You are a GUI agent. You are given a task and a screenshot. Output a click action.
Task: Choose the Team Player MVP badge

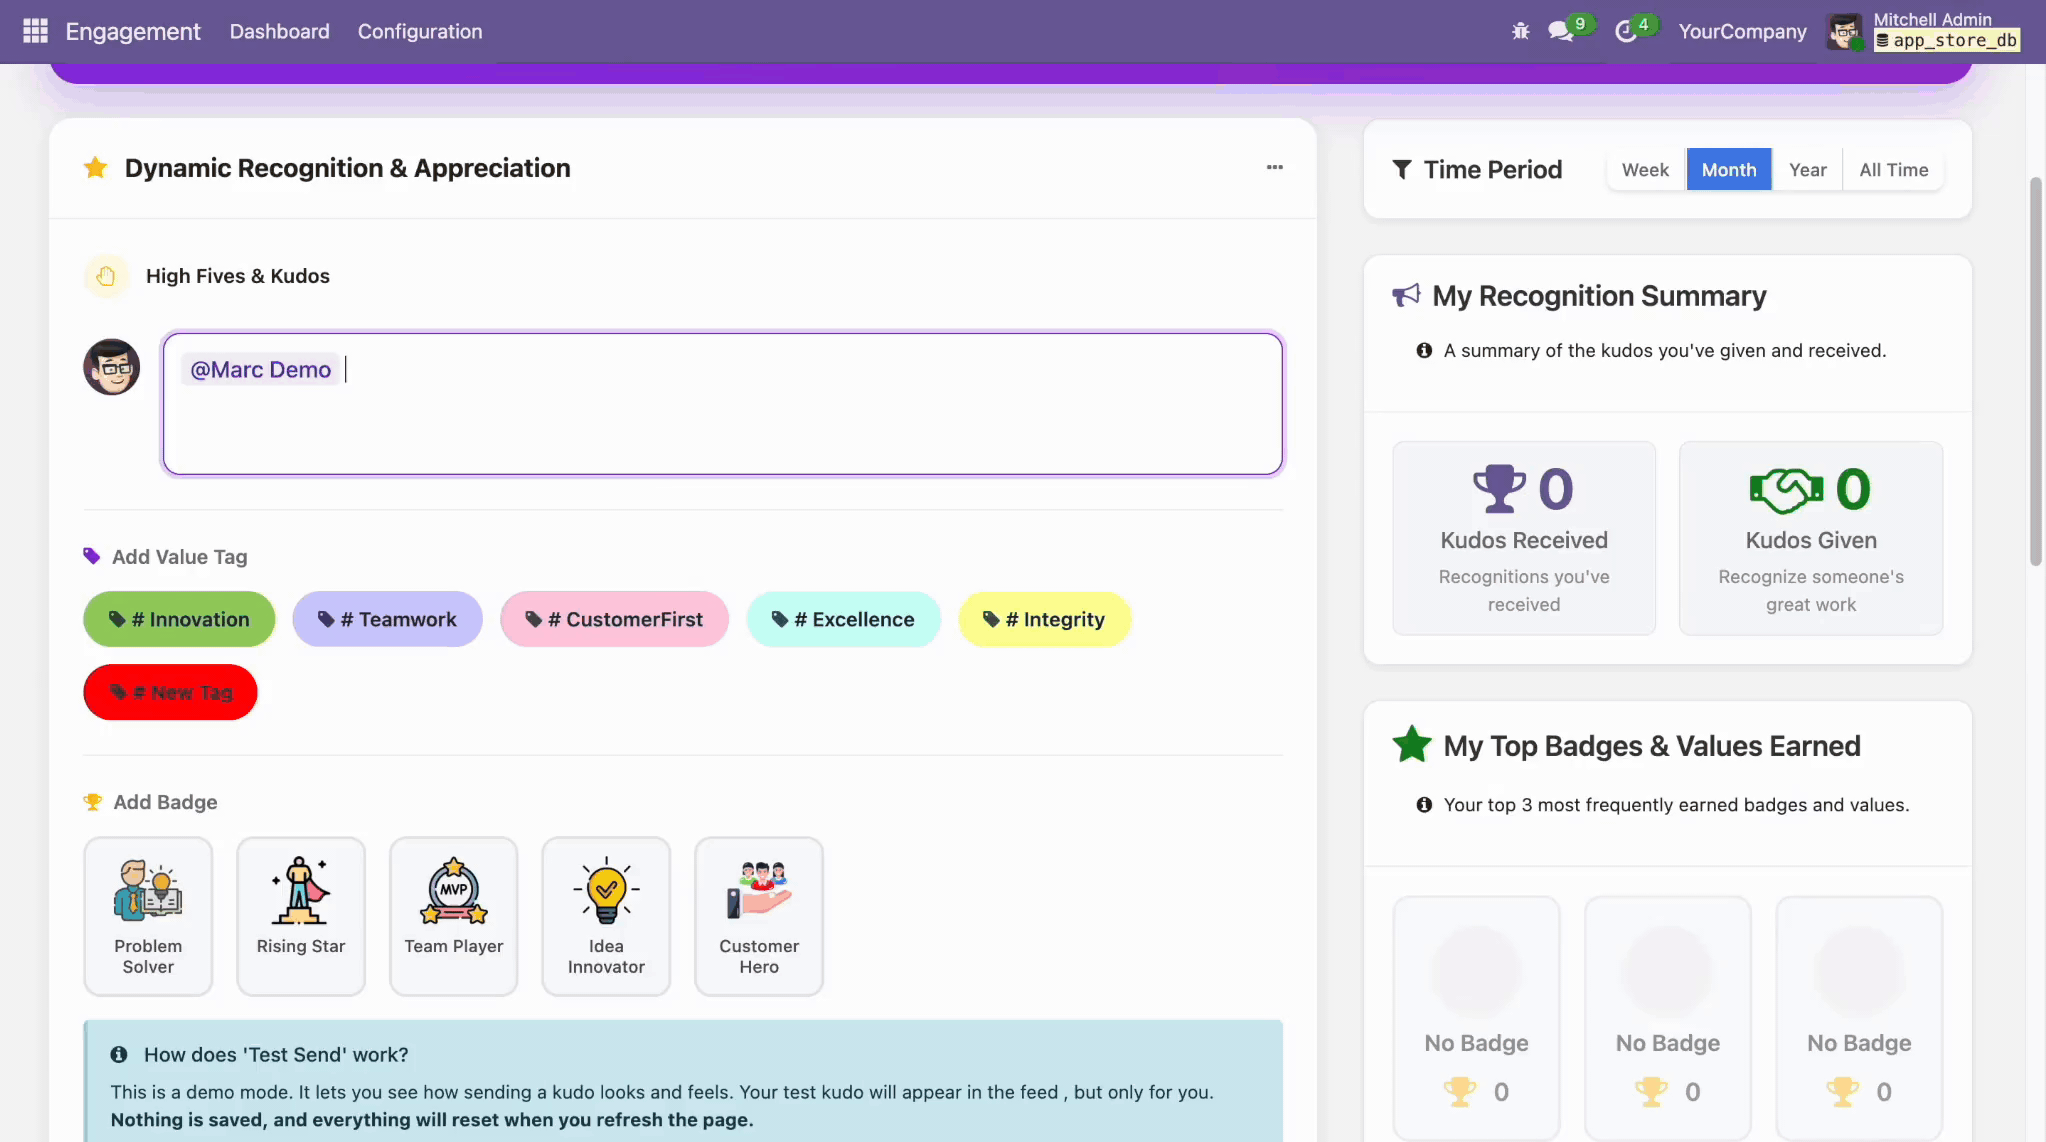point(454,916)
